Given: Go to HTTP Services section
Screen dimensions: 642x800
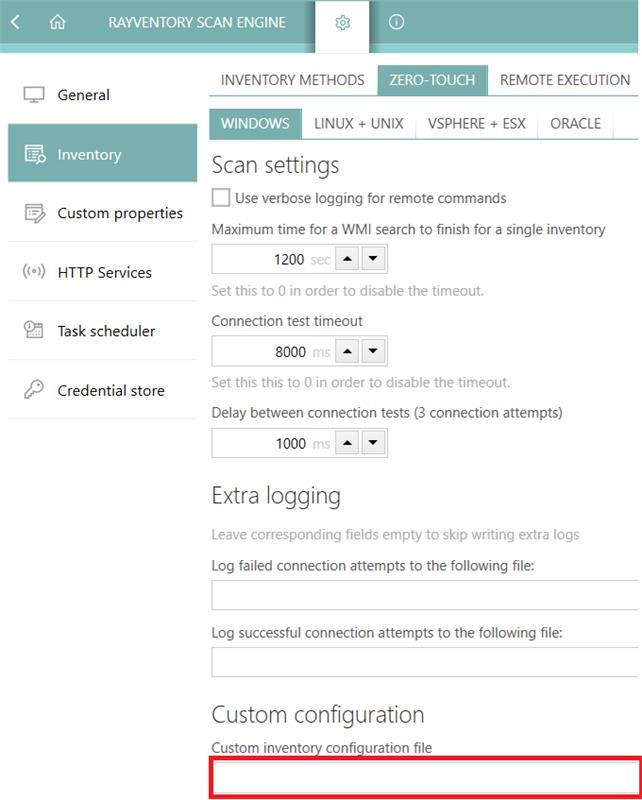Looking at the screenshot, I should tap(103, 272).
